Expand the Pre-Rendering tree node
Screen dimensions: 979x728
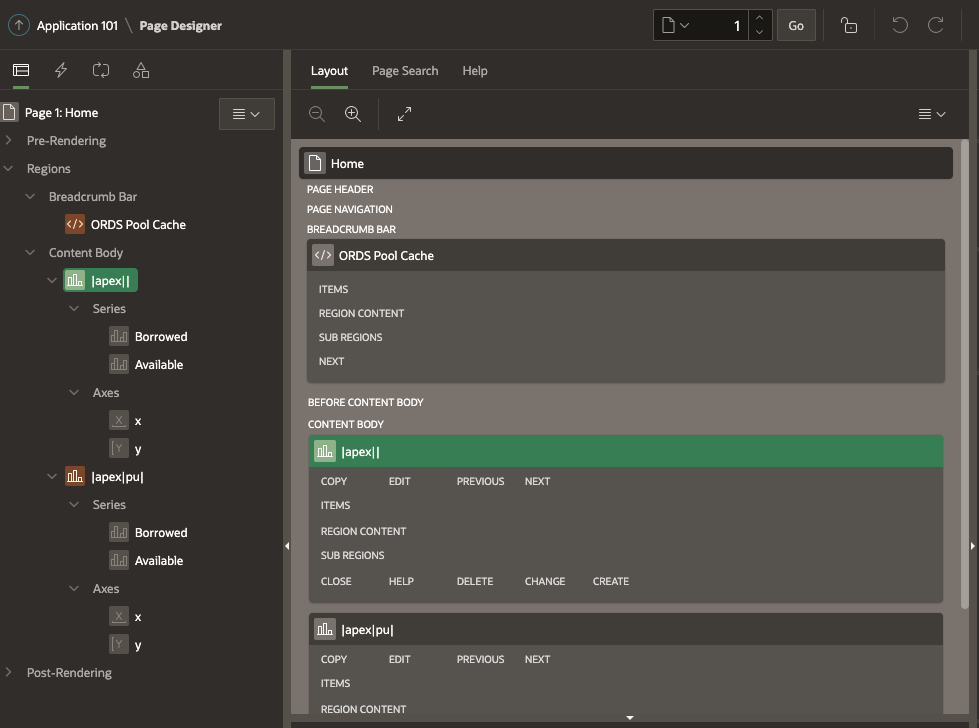[x=9, y=141]
